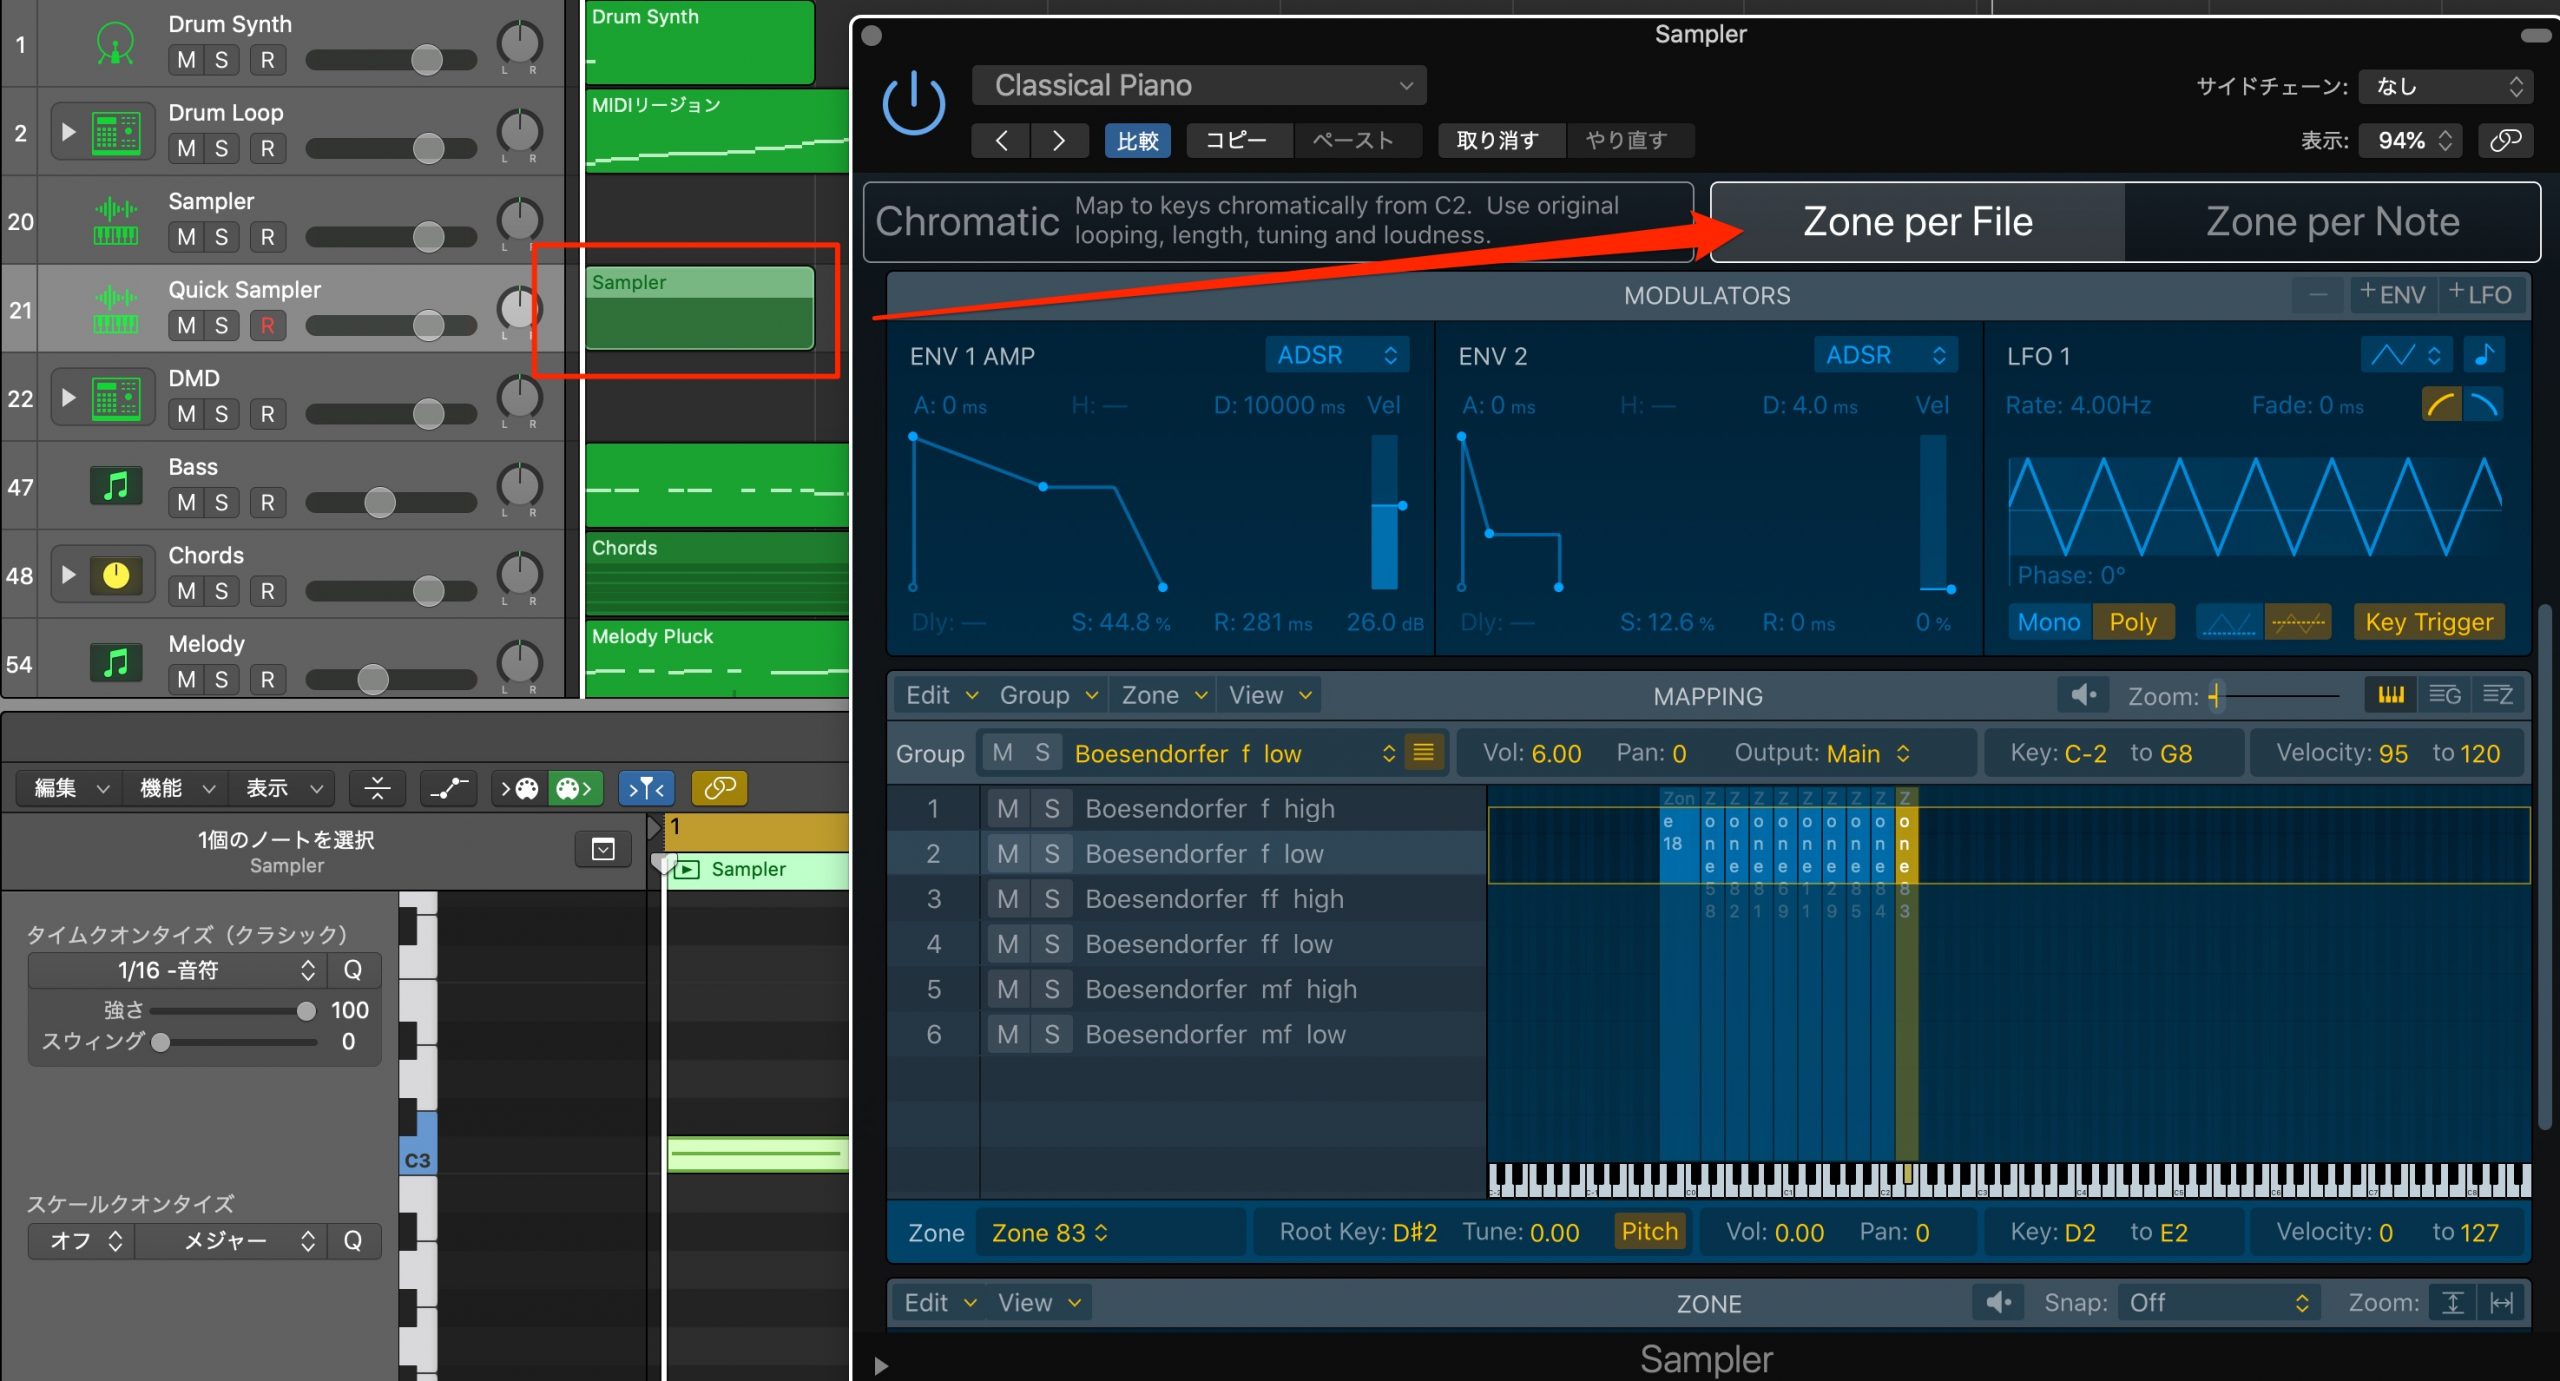Click the group list icon beside Boesendorfer f low
Viewport: 2560px width, 1381px height.
point(1424,753)
